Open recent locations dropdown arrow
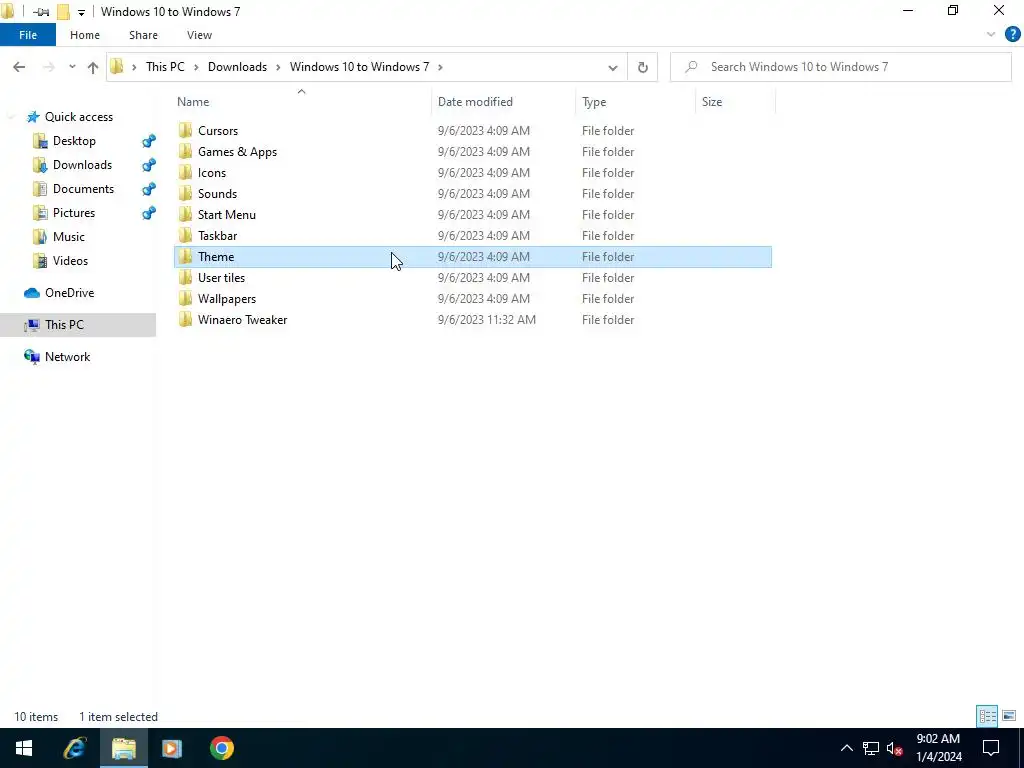Image resolution: width=1024 pixels, height=768 pixels. tap(72, 67)
